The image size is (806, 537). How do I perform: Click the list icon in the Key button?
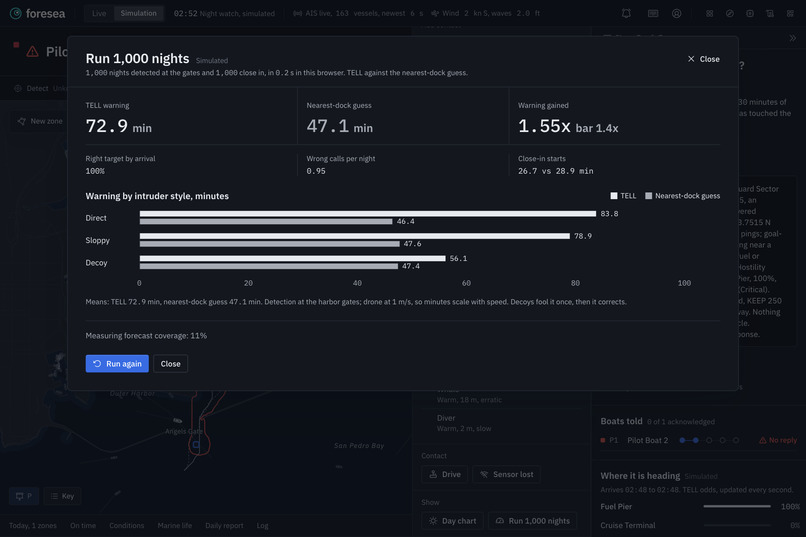(54, 496)
